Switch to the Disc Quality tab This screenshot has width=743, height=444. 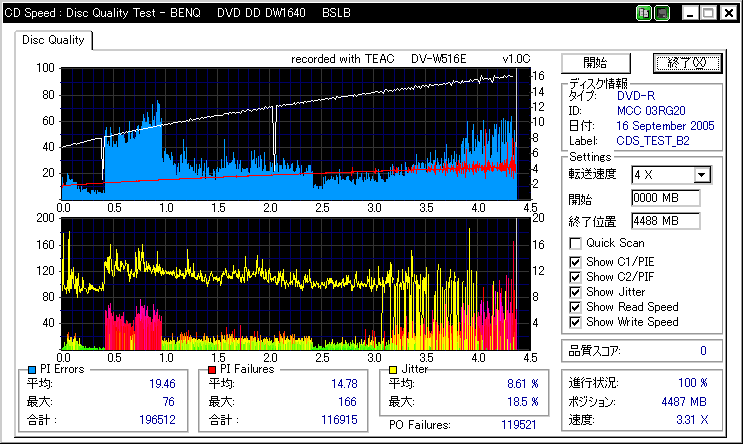(53, 40)
